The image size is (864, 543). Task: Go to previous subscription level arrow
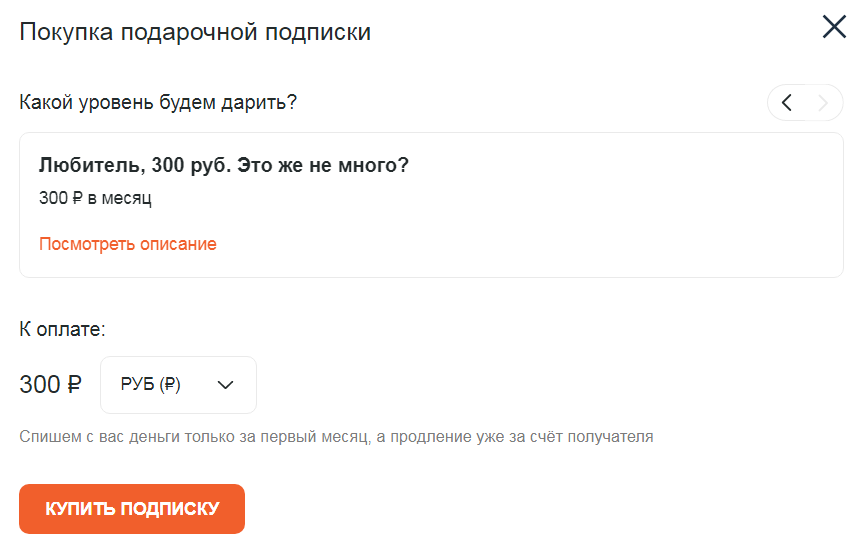click(787, 102)
